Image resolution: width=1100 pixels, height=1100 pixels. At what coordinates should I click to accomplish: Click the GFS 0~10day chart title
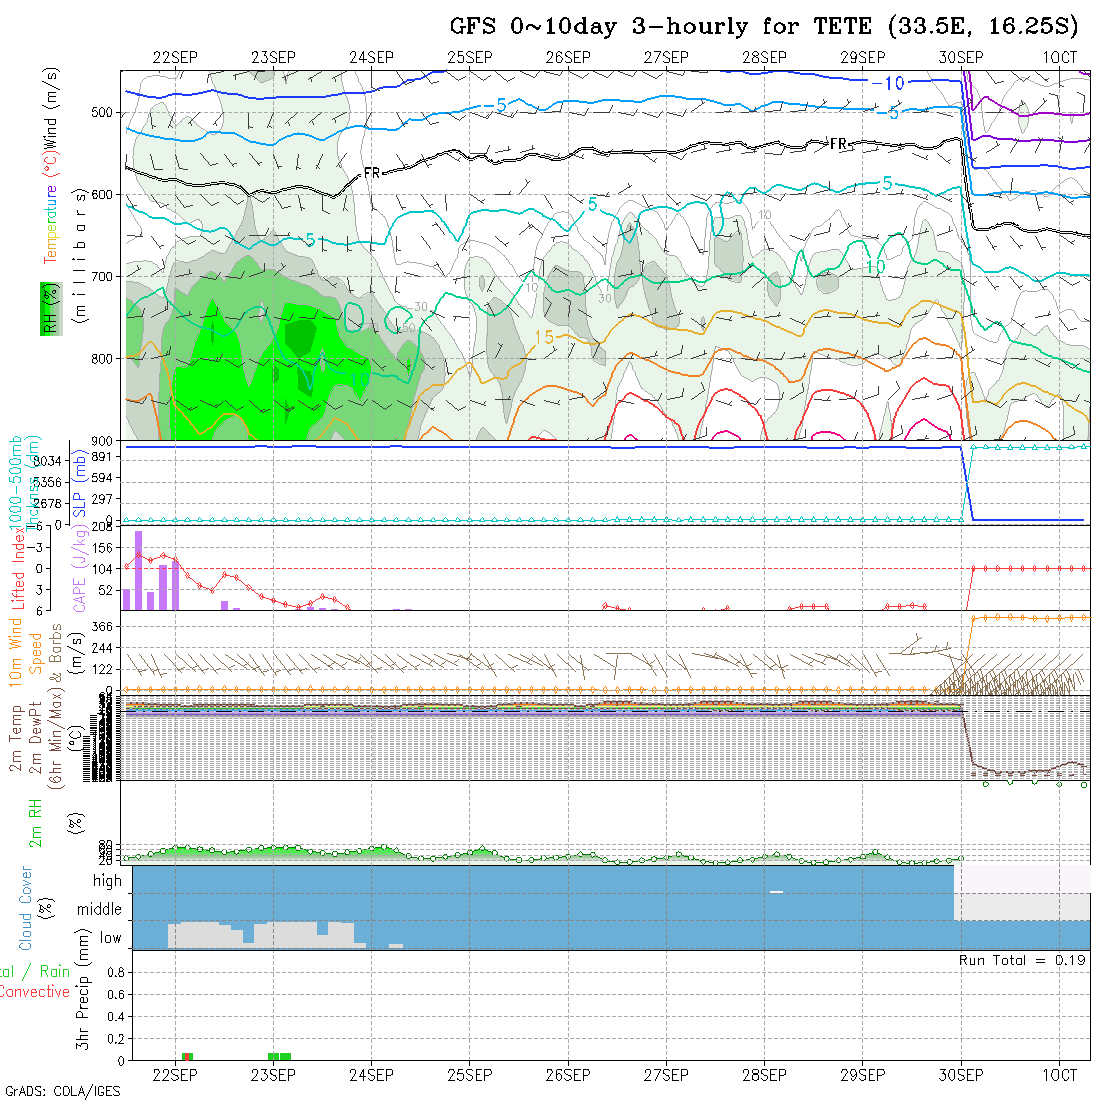pos(764,26)
